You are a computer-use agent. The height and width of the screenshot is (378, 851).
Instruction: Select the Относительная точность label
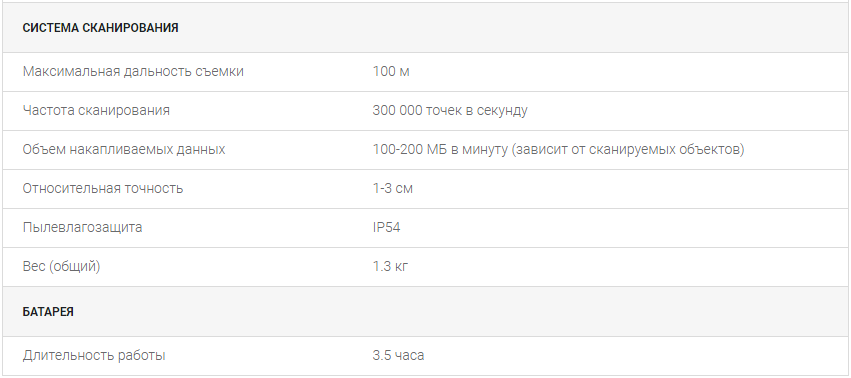(x=103, y=188)
